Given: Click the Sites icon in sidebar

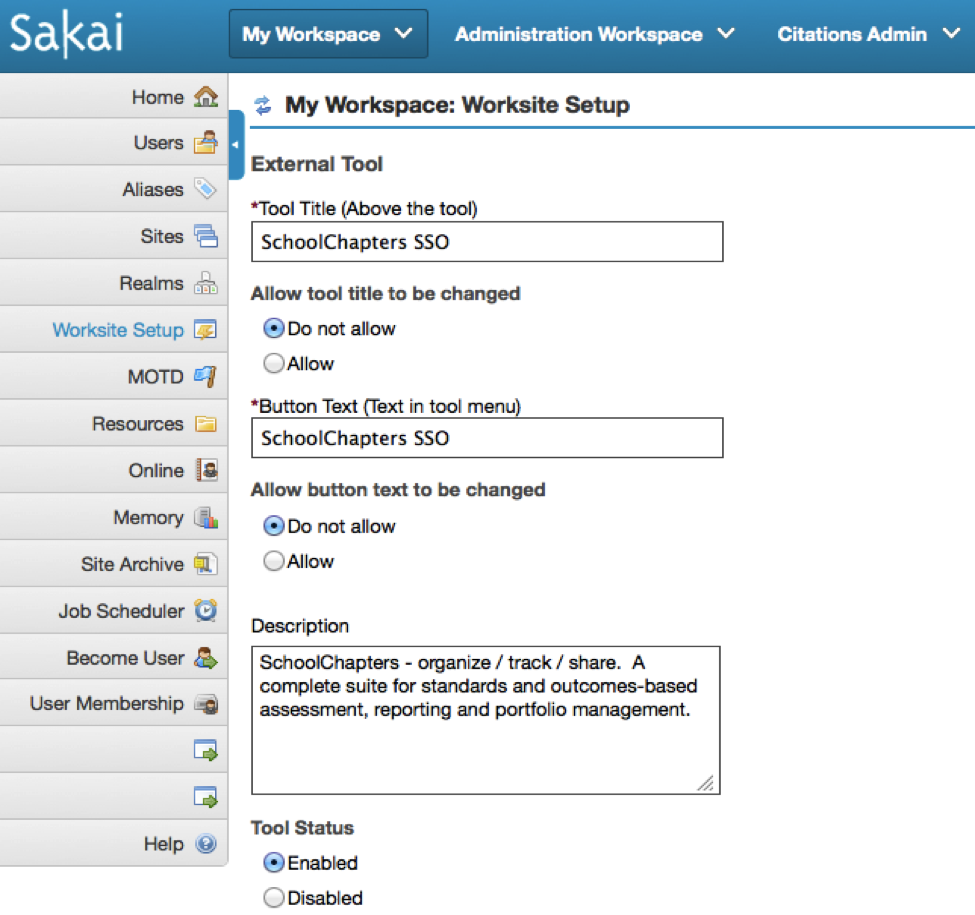Looking at the screenshot, I should click(x=206, y=236).
